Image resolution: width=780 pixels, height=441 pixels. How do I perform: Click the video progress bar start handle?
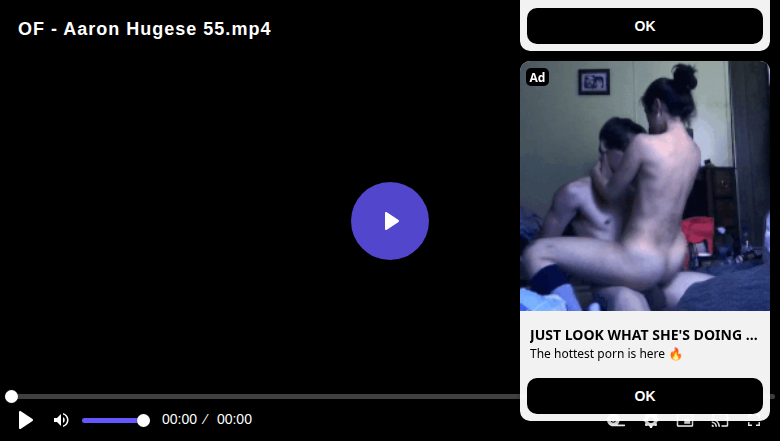[11, 396]
